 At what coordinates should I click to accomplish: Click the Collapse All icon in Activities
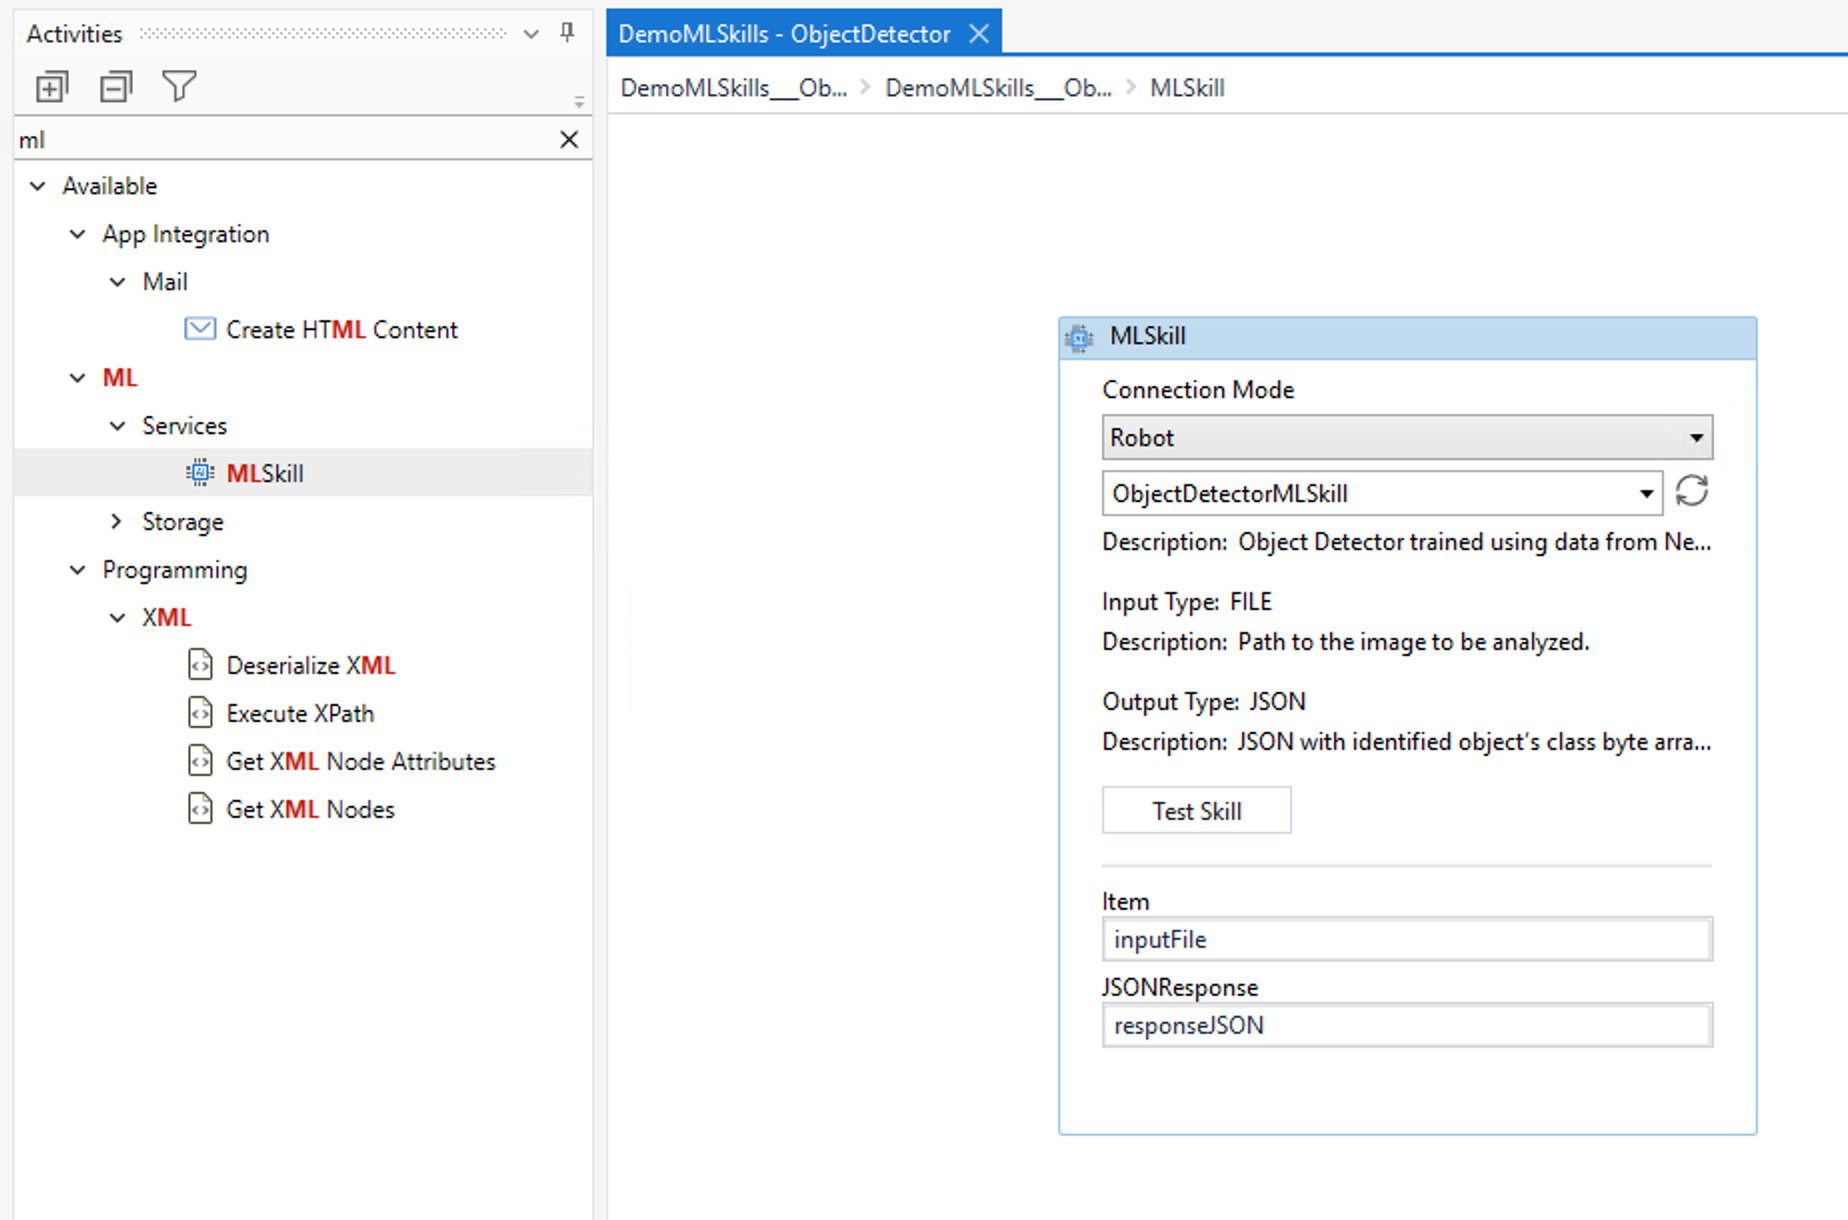click(x=116, y=87)
